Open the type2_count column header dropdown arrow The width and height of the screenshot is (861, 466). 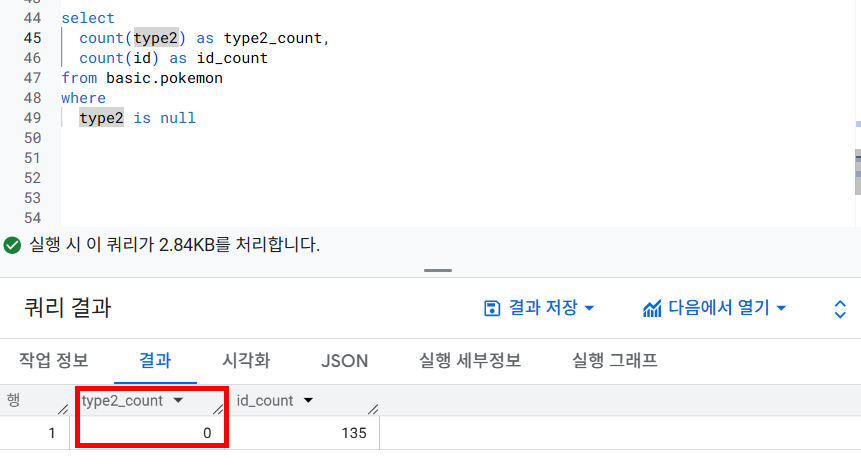point(179,401)
